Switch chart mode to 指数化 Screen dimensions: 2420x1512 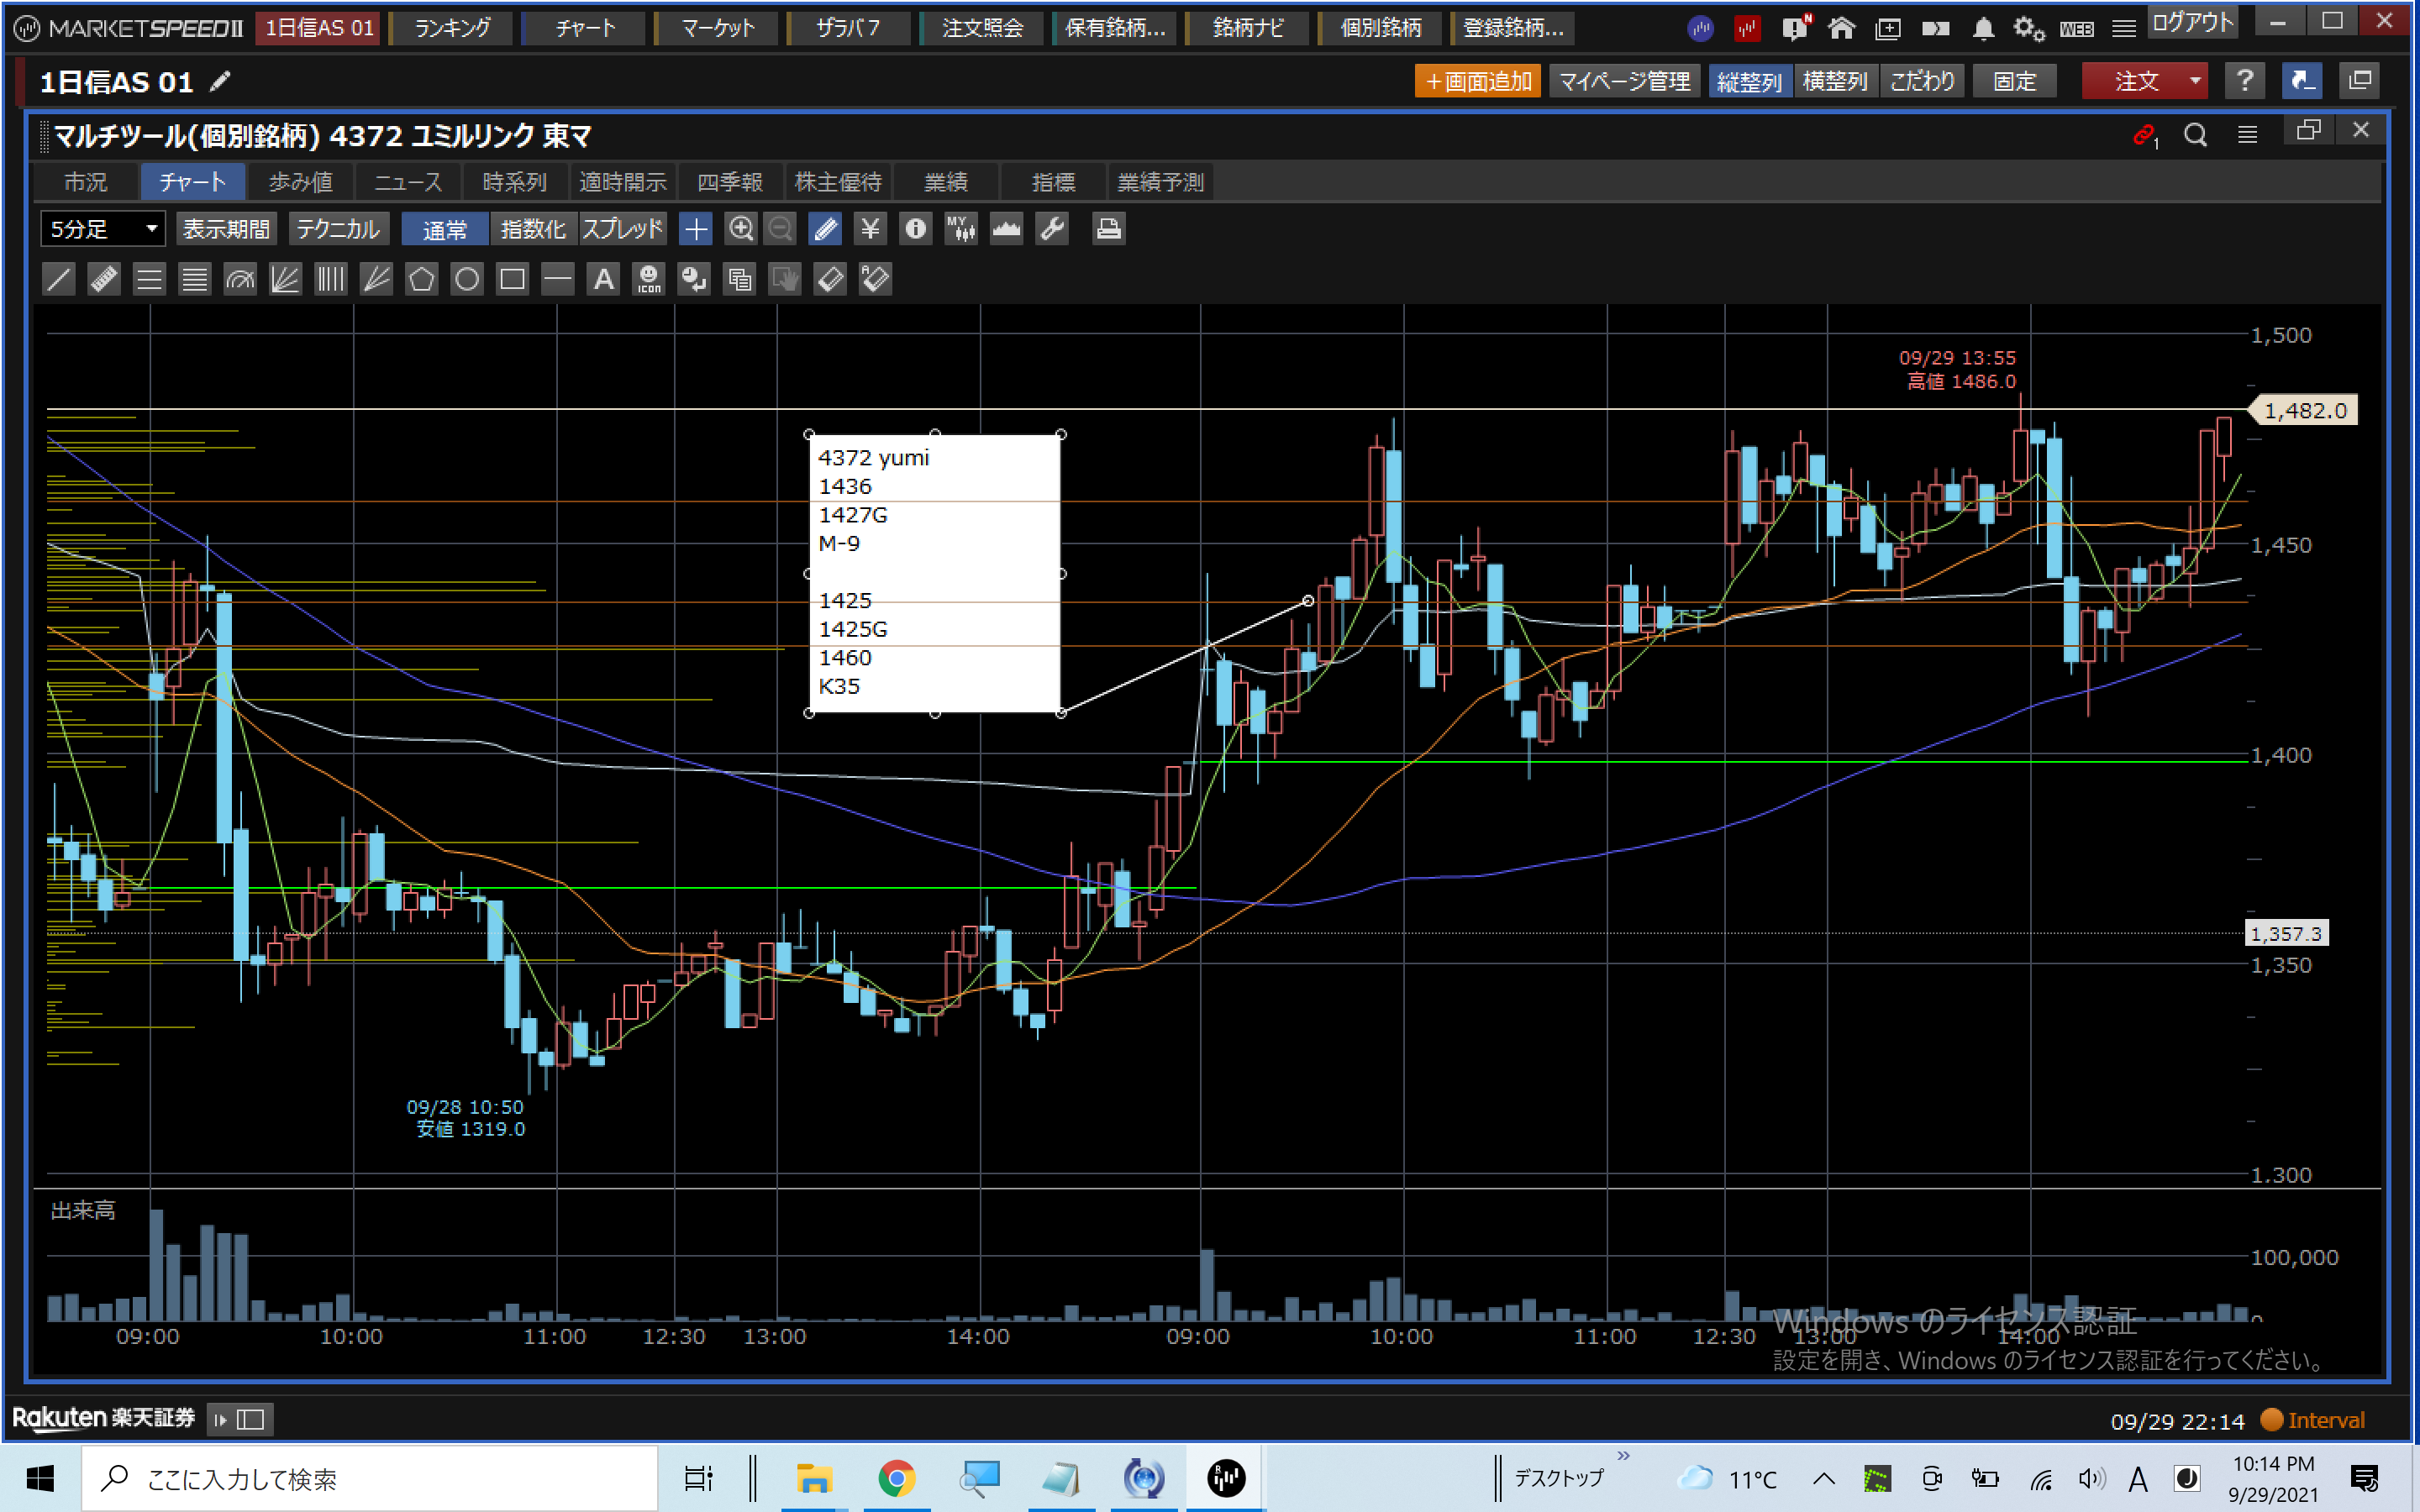[x=533, y=229]
